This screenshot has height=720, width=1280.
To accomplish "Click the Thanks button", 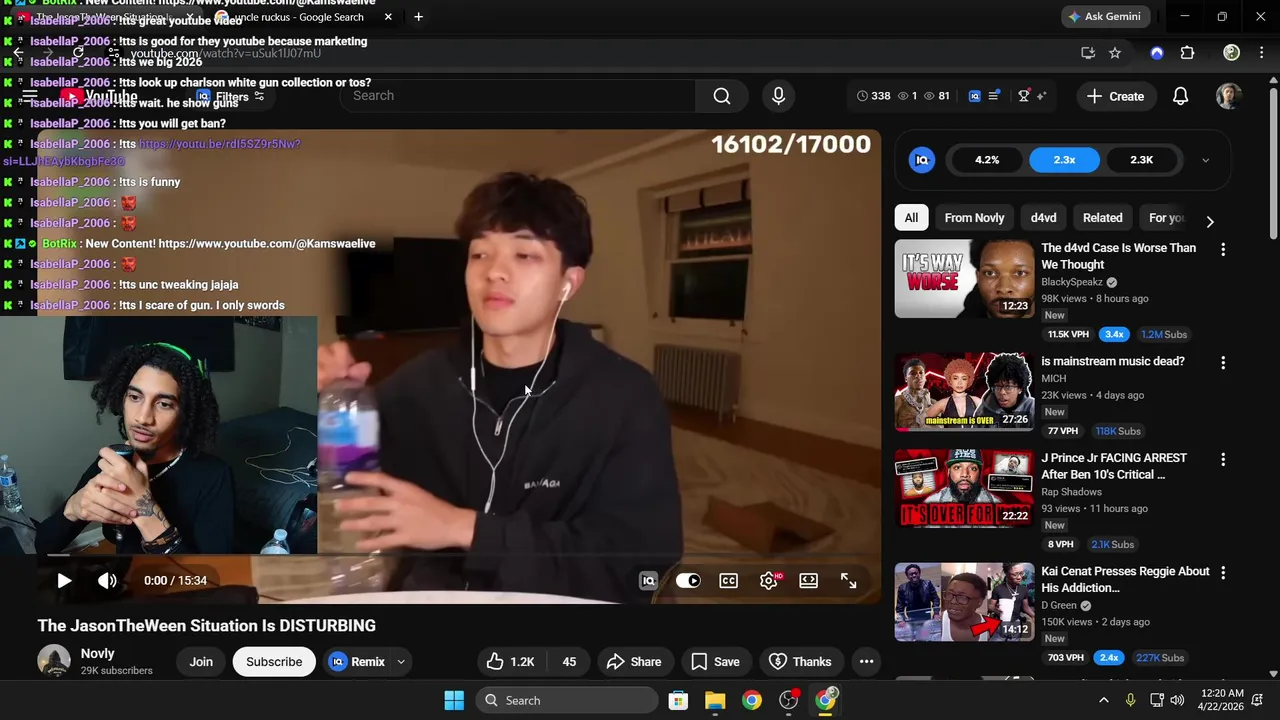I will tap(800, 661).
